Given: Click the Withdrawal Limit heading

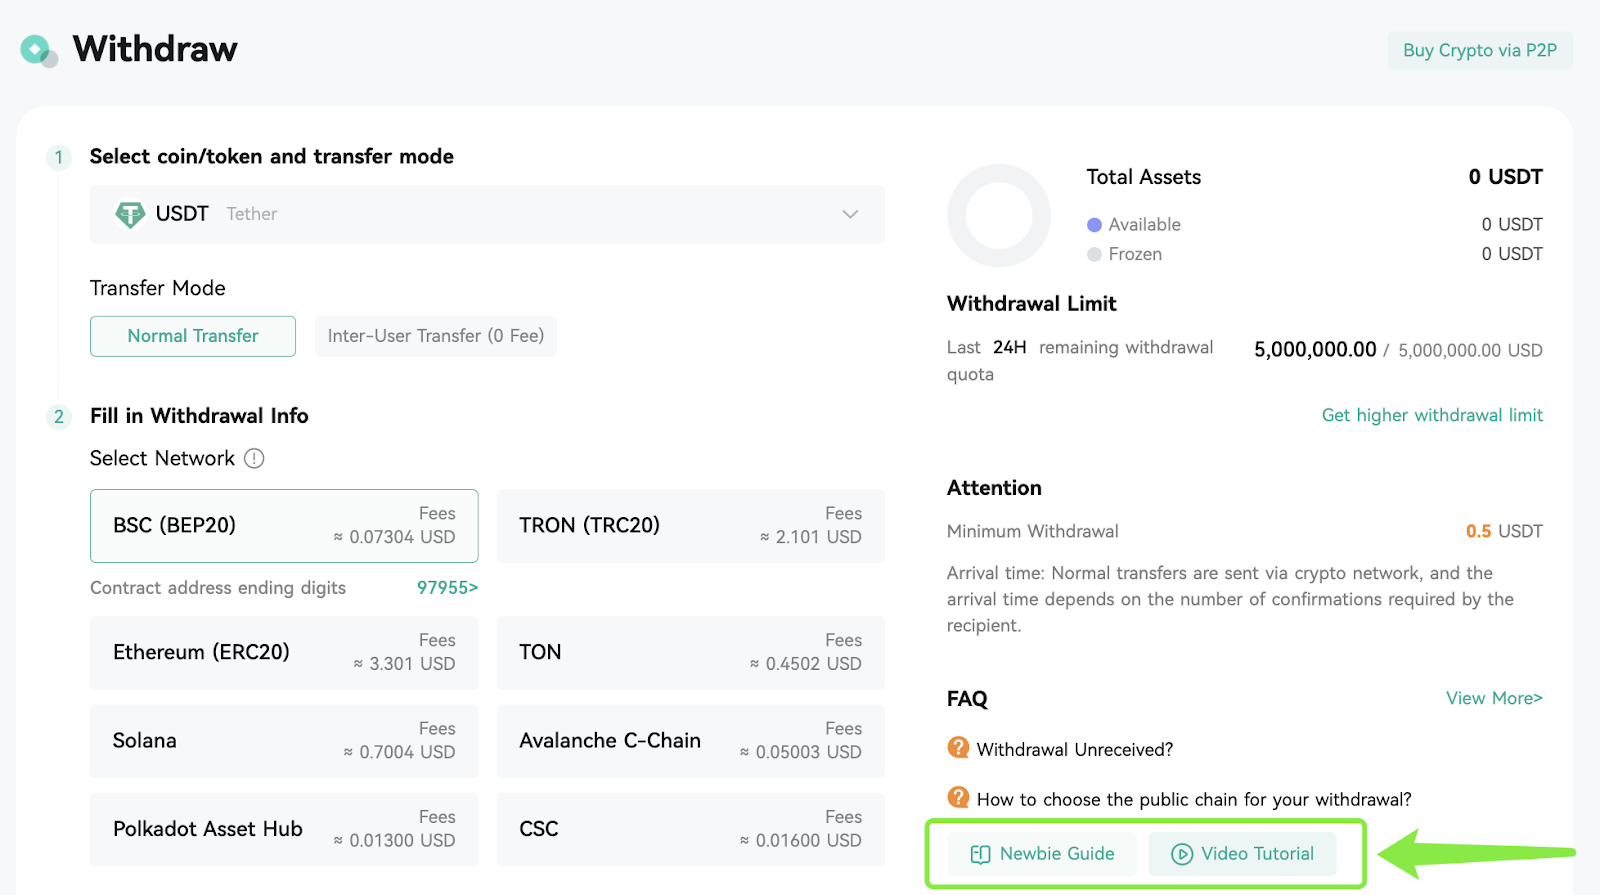Looking at the screenshot, I should 1031,304.
